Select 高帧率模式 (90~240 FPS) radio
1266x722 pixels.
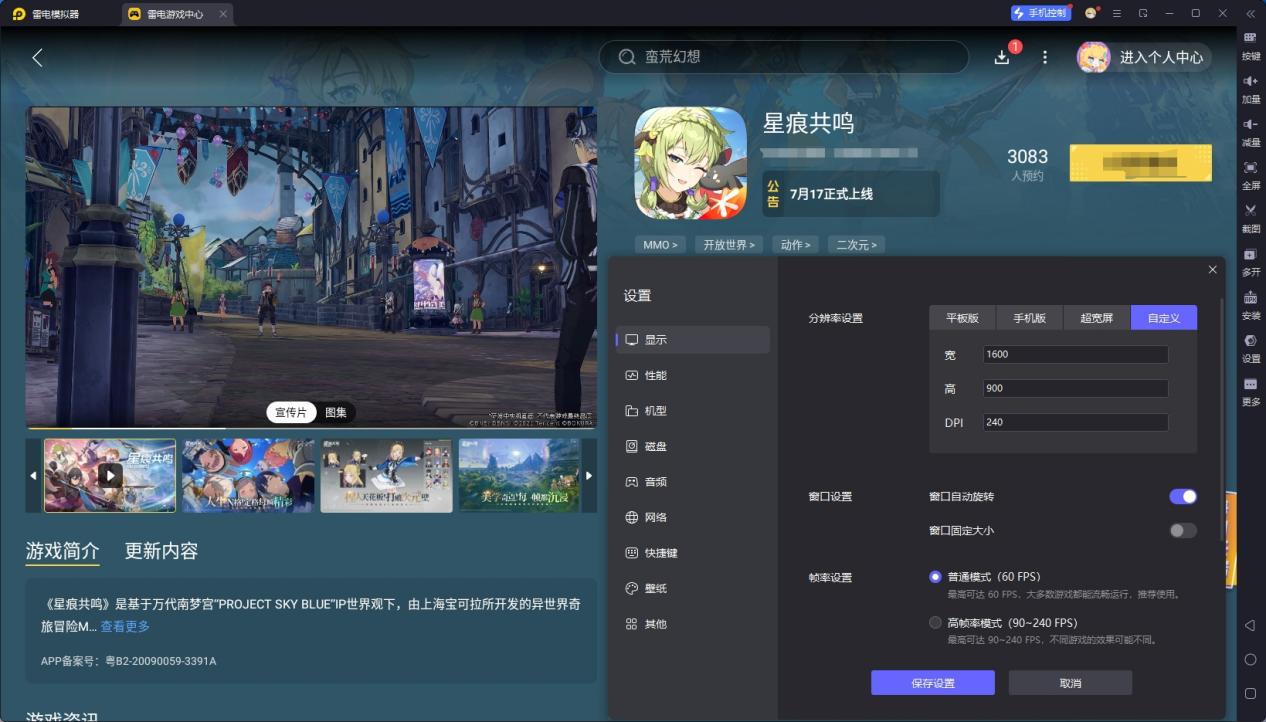935,622
